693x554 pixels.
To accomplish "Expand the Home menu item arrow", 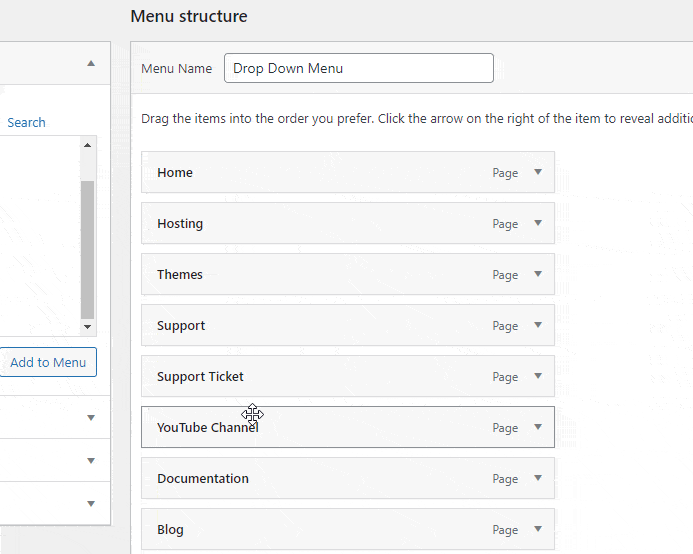I will coord(537,172).
